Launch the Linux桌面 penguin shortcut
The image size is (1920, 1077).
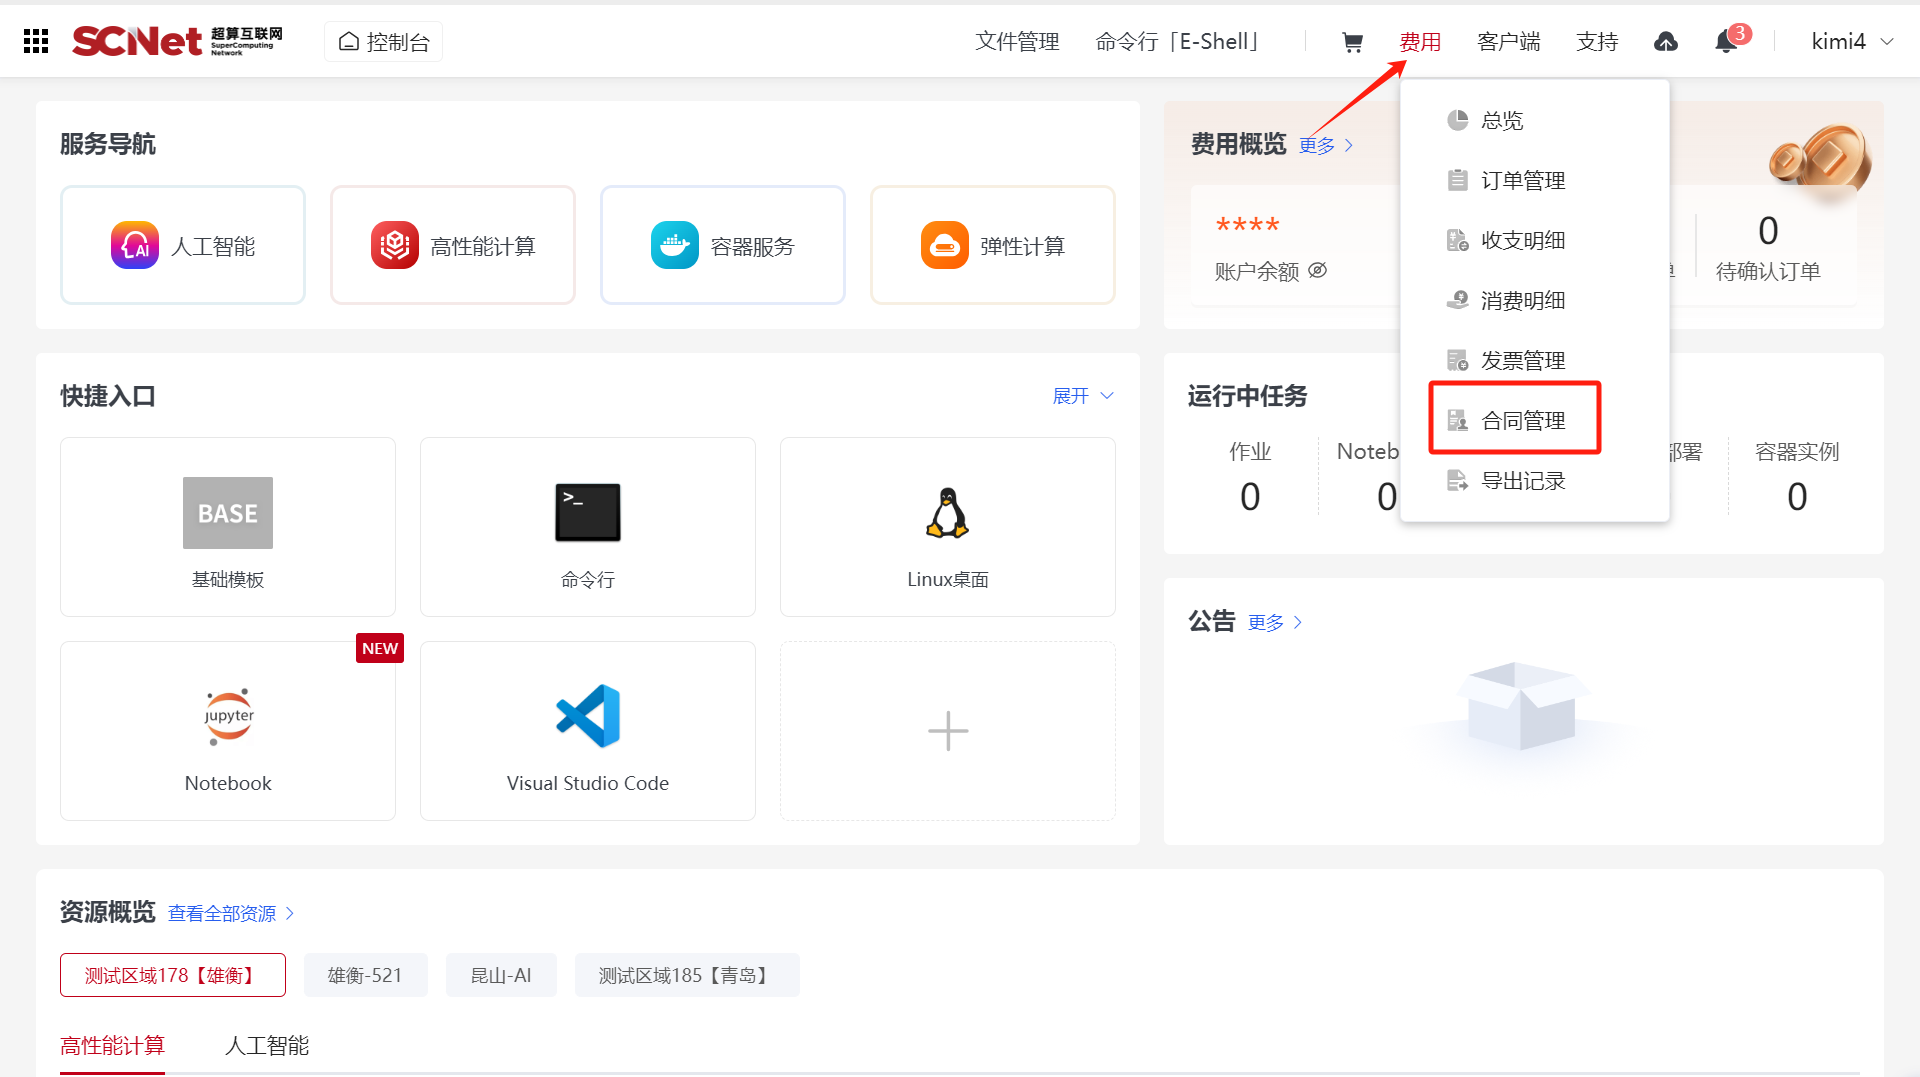pos(947,527)
